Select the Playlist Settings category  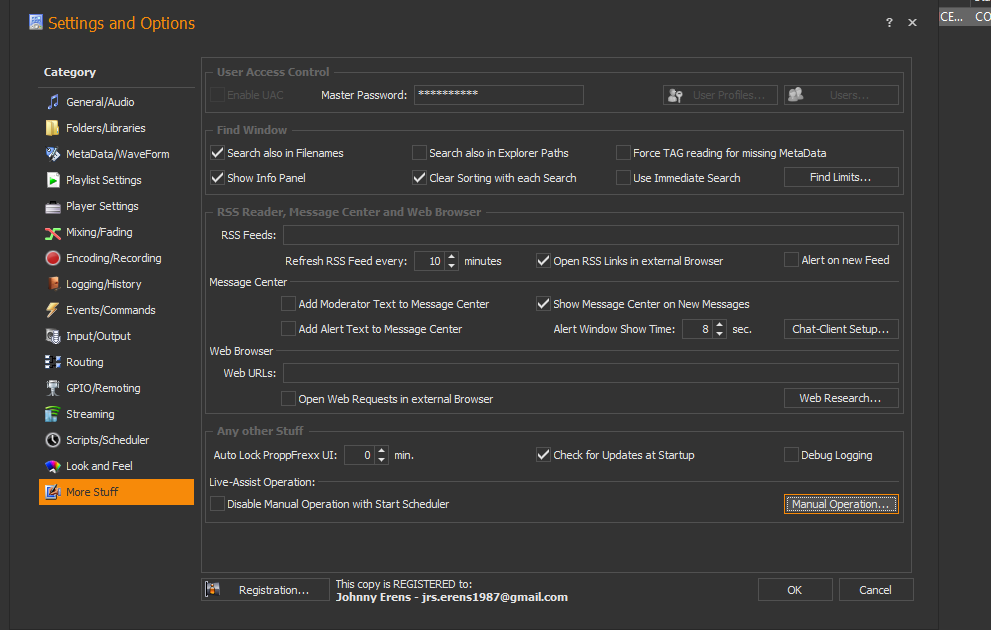coord(116,180)
